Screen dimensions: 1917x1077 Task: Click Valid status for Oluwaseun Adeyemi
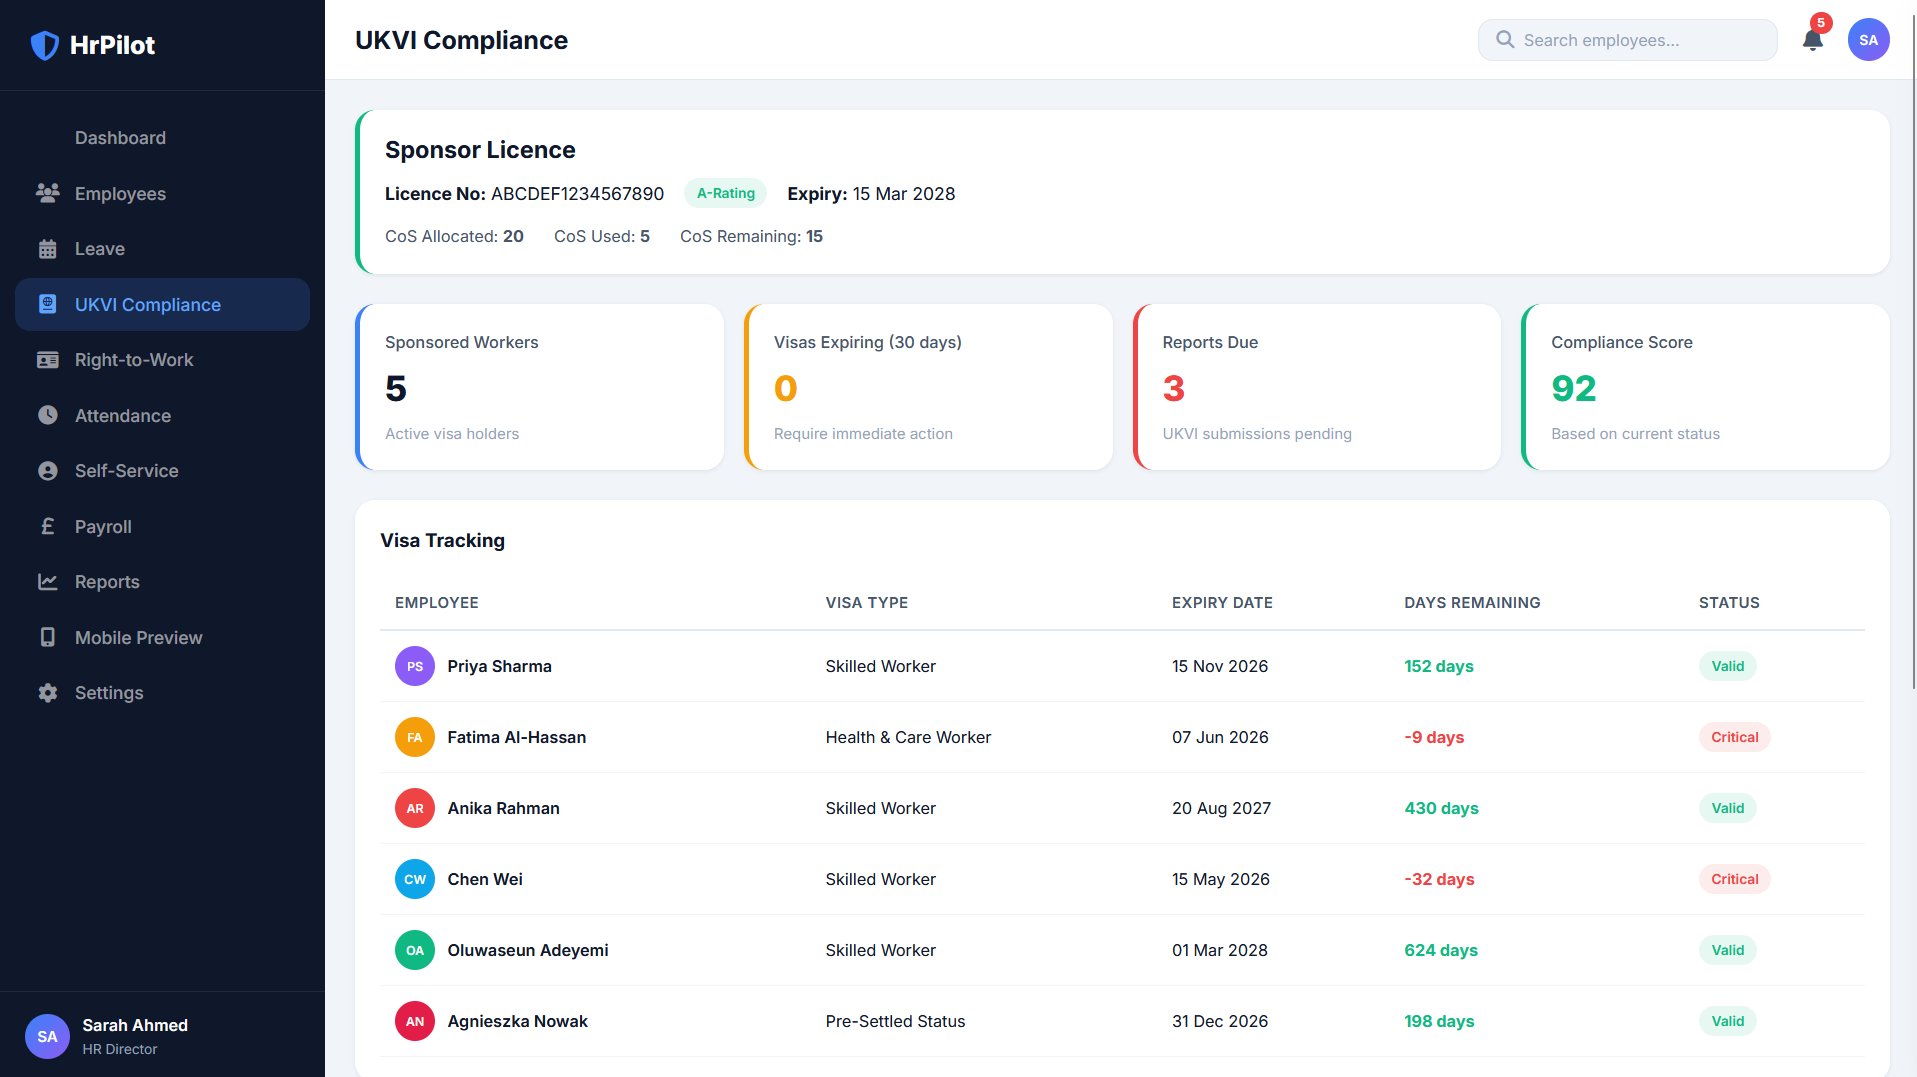[1727, 950]
